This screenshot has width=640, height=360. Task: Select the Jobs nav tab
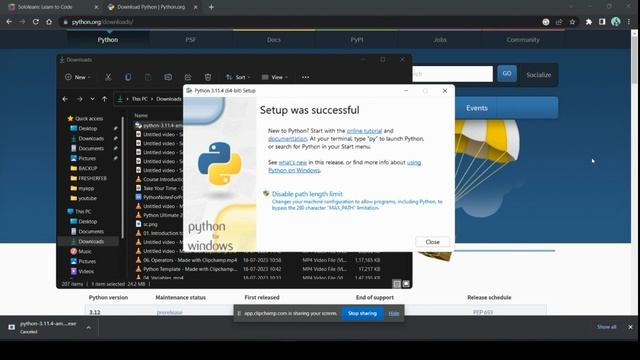[440, 40]
